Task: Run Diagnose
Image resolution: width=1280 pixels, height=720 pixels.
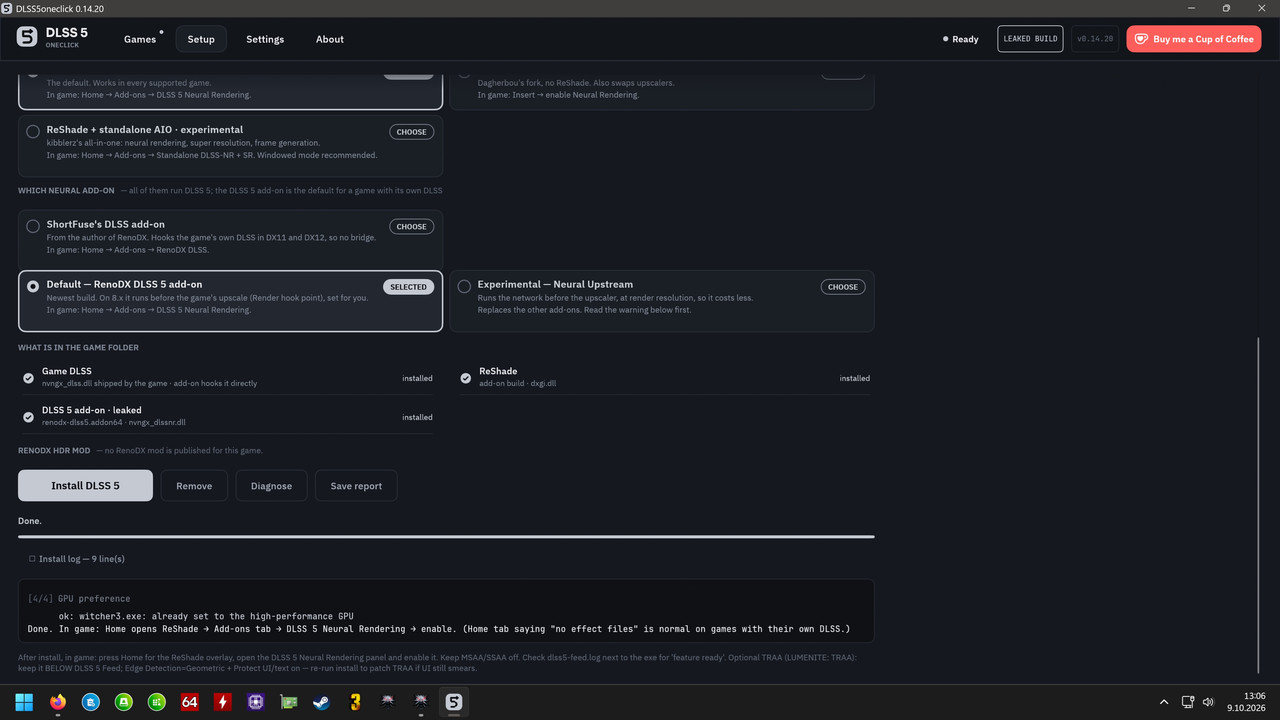Action: pos(271,485)
